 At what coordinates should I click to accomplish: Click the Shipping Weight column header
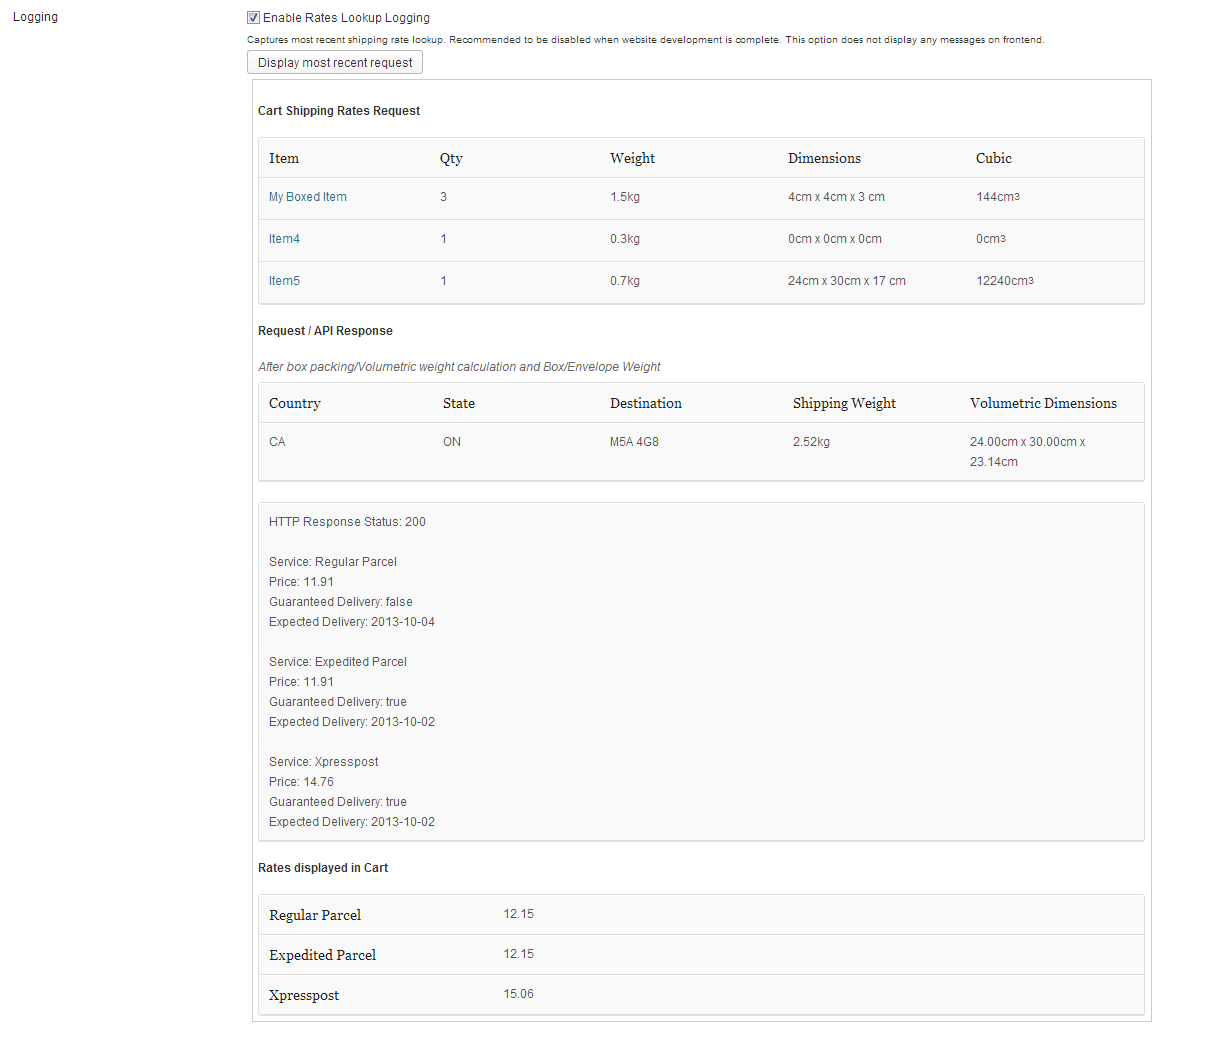coord(844,403)
